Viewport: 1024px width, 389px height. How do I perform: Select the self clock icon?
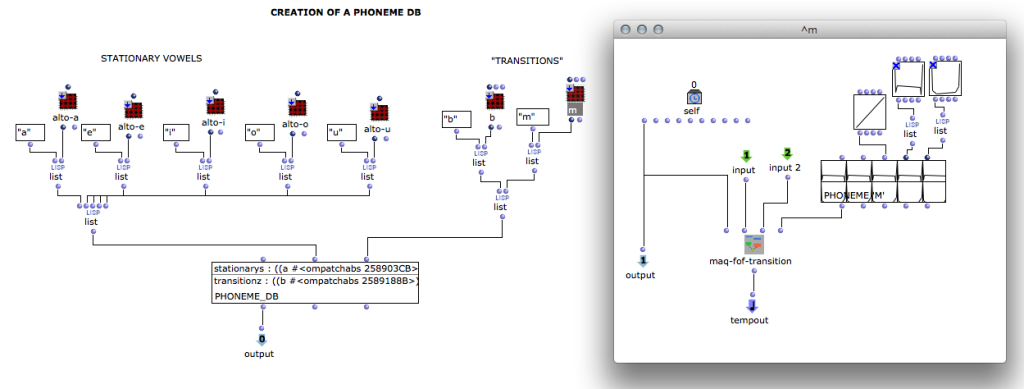click(694, 97)
